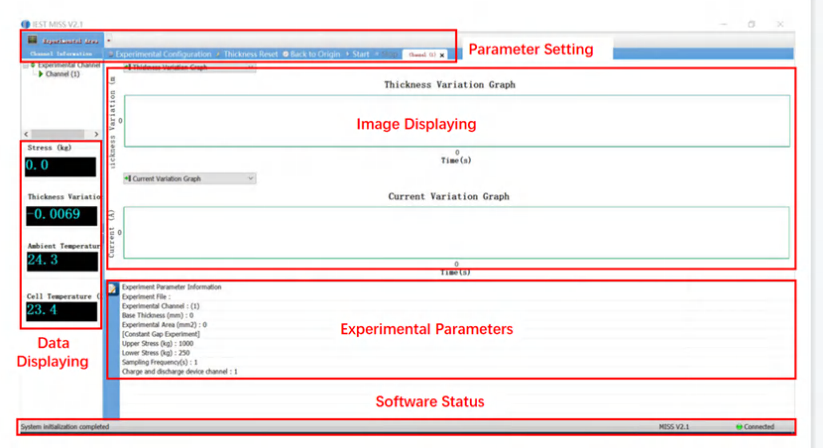The height and width of the screenshot is (448, 823).
Task: Collapse the Experimental Channel tree node
Action: pyautogui.click(x=25, y=65)
